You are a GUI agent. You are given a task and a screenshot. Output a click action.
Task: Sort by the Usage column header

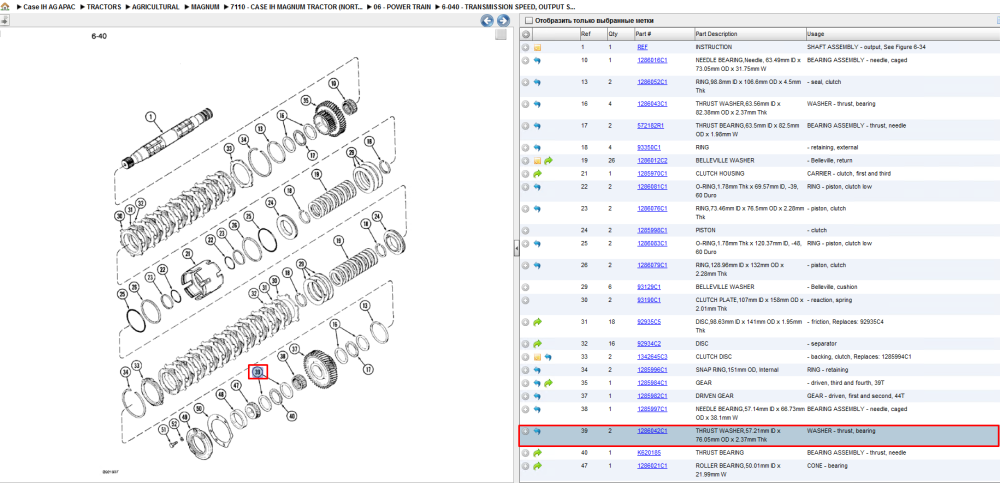(x=902, y=34)
